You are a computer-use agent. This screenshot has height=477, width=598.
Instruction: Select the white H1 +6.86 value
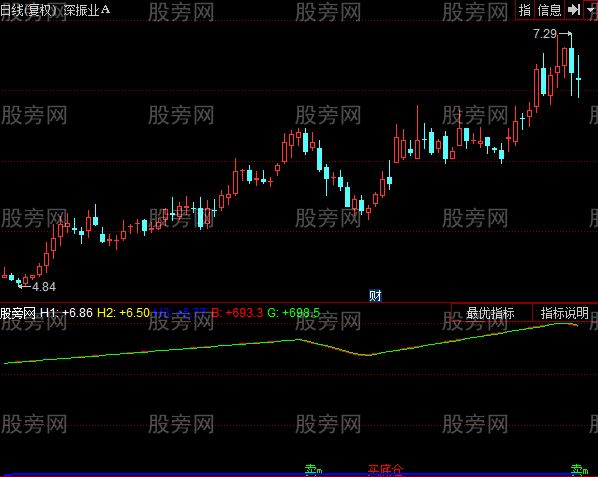tap(66, 313)
